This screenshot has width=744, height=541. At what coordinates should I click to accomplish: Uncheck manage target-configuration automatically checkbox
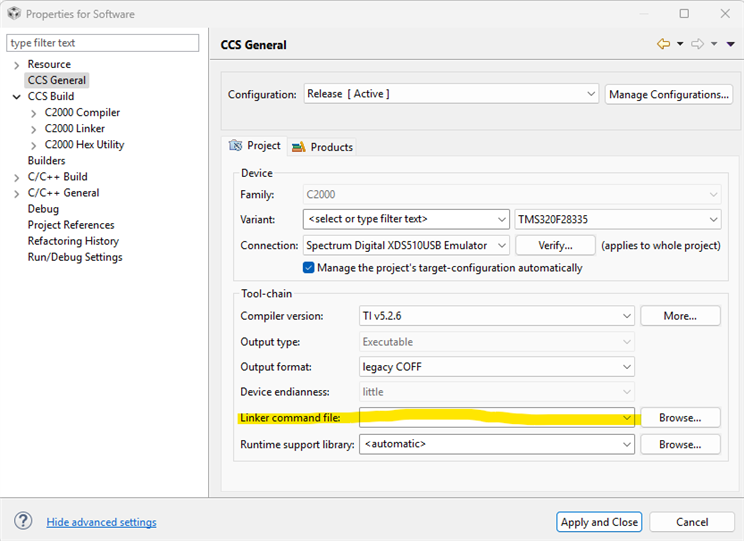309,268
